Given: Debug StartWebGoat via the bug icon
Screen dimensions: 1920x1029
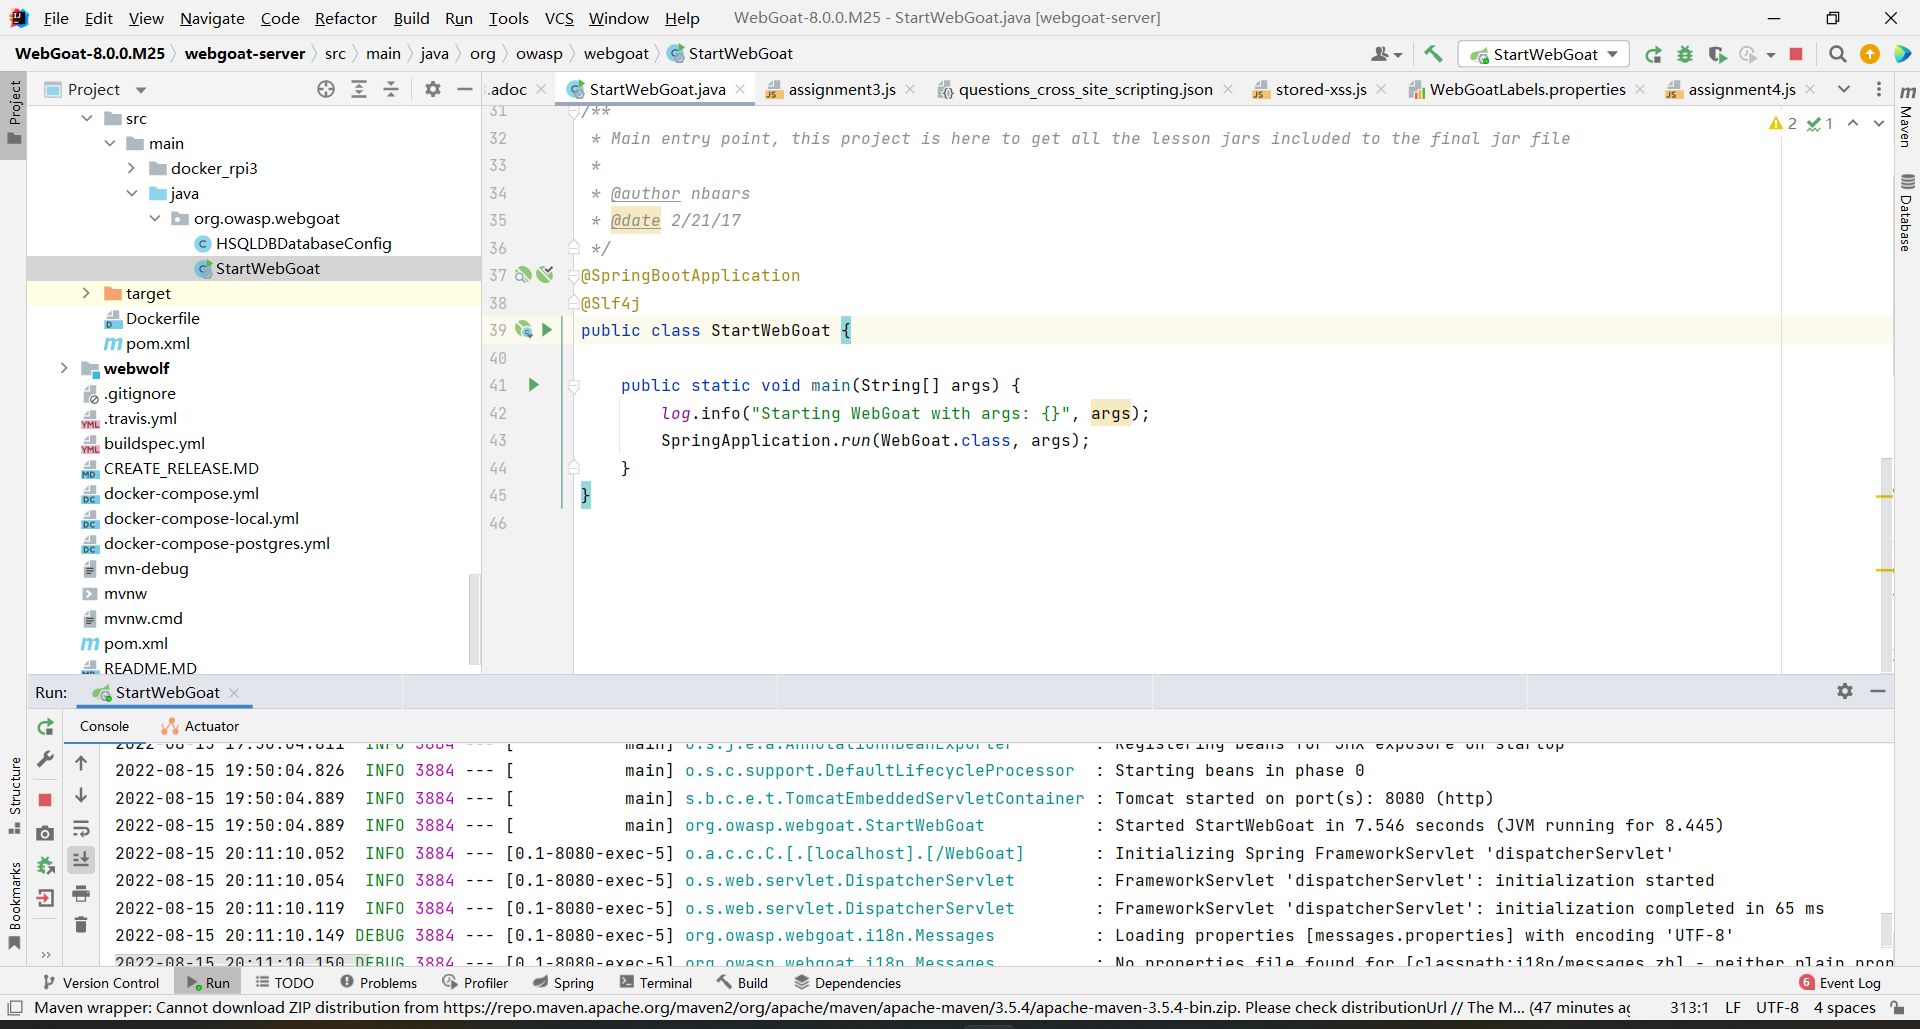Looking at the screenshot, I should tap(1685, 54).
